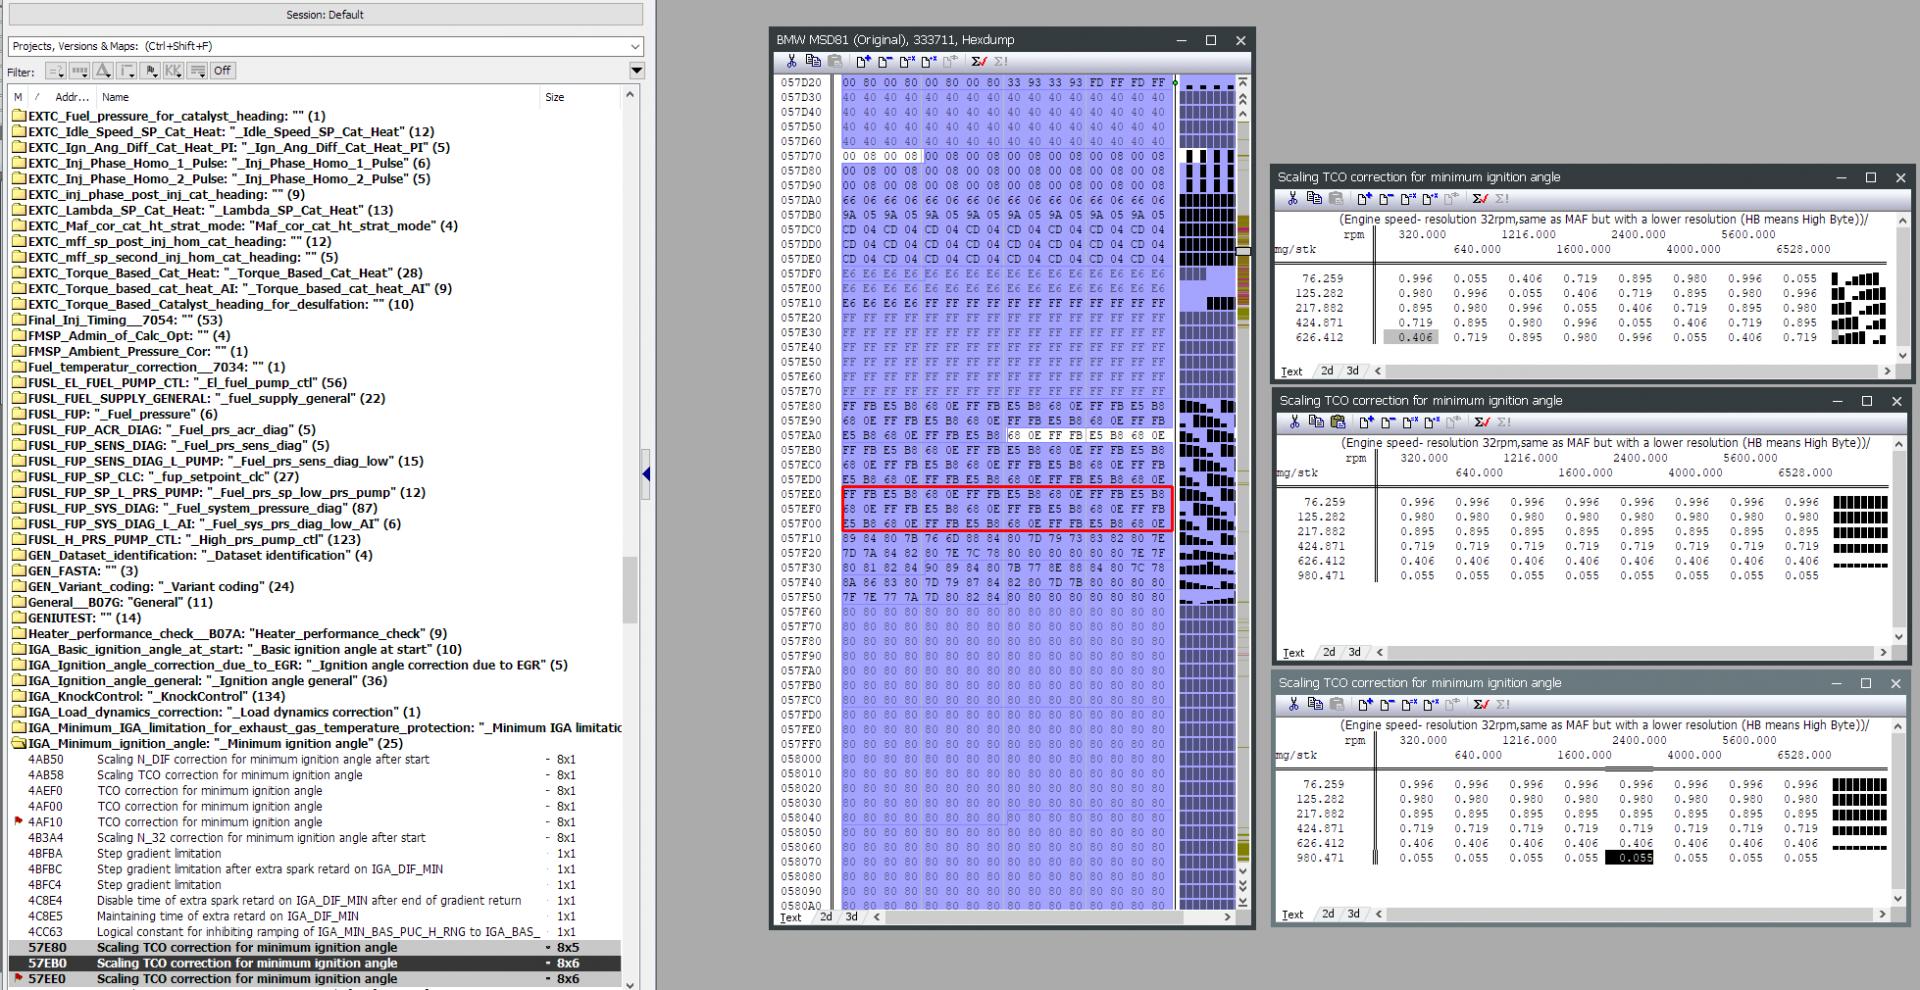Toggle the flag filter button
Image resolution: width=1920 pixels, height=990 pixels.
tap(150, 71)
